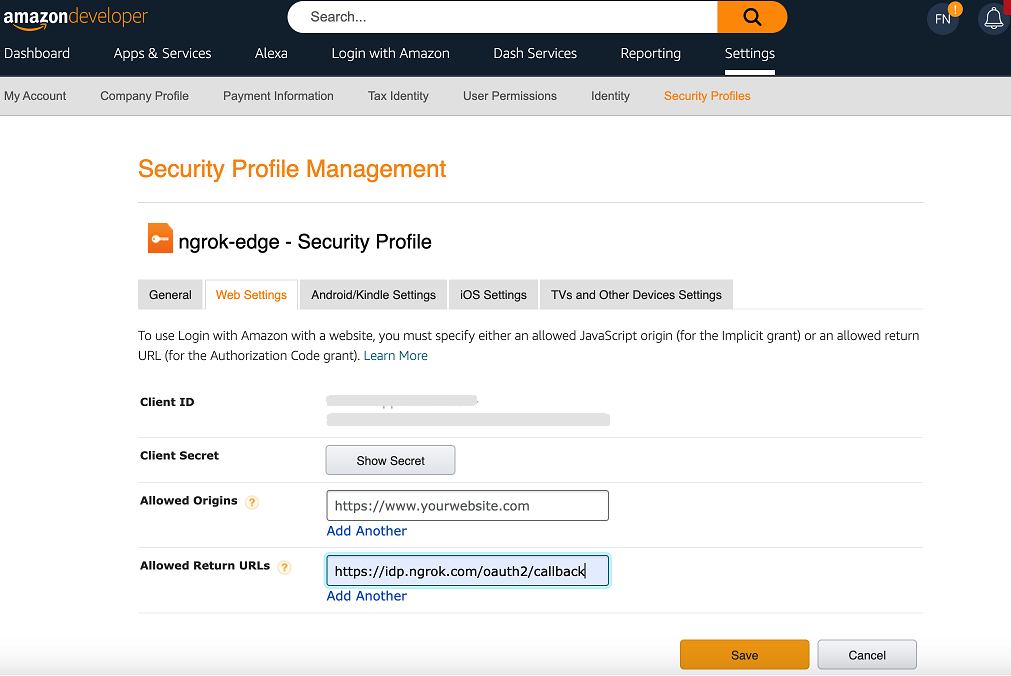Cancel the web settings changes
Image resolution: width=1011 pixels, height=676 pixels.
(x=867, y=655)
